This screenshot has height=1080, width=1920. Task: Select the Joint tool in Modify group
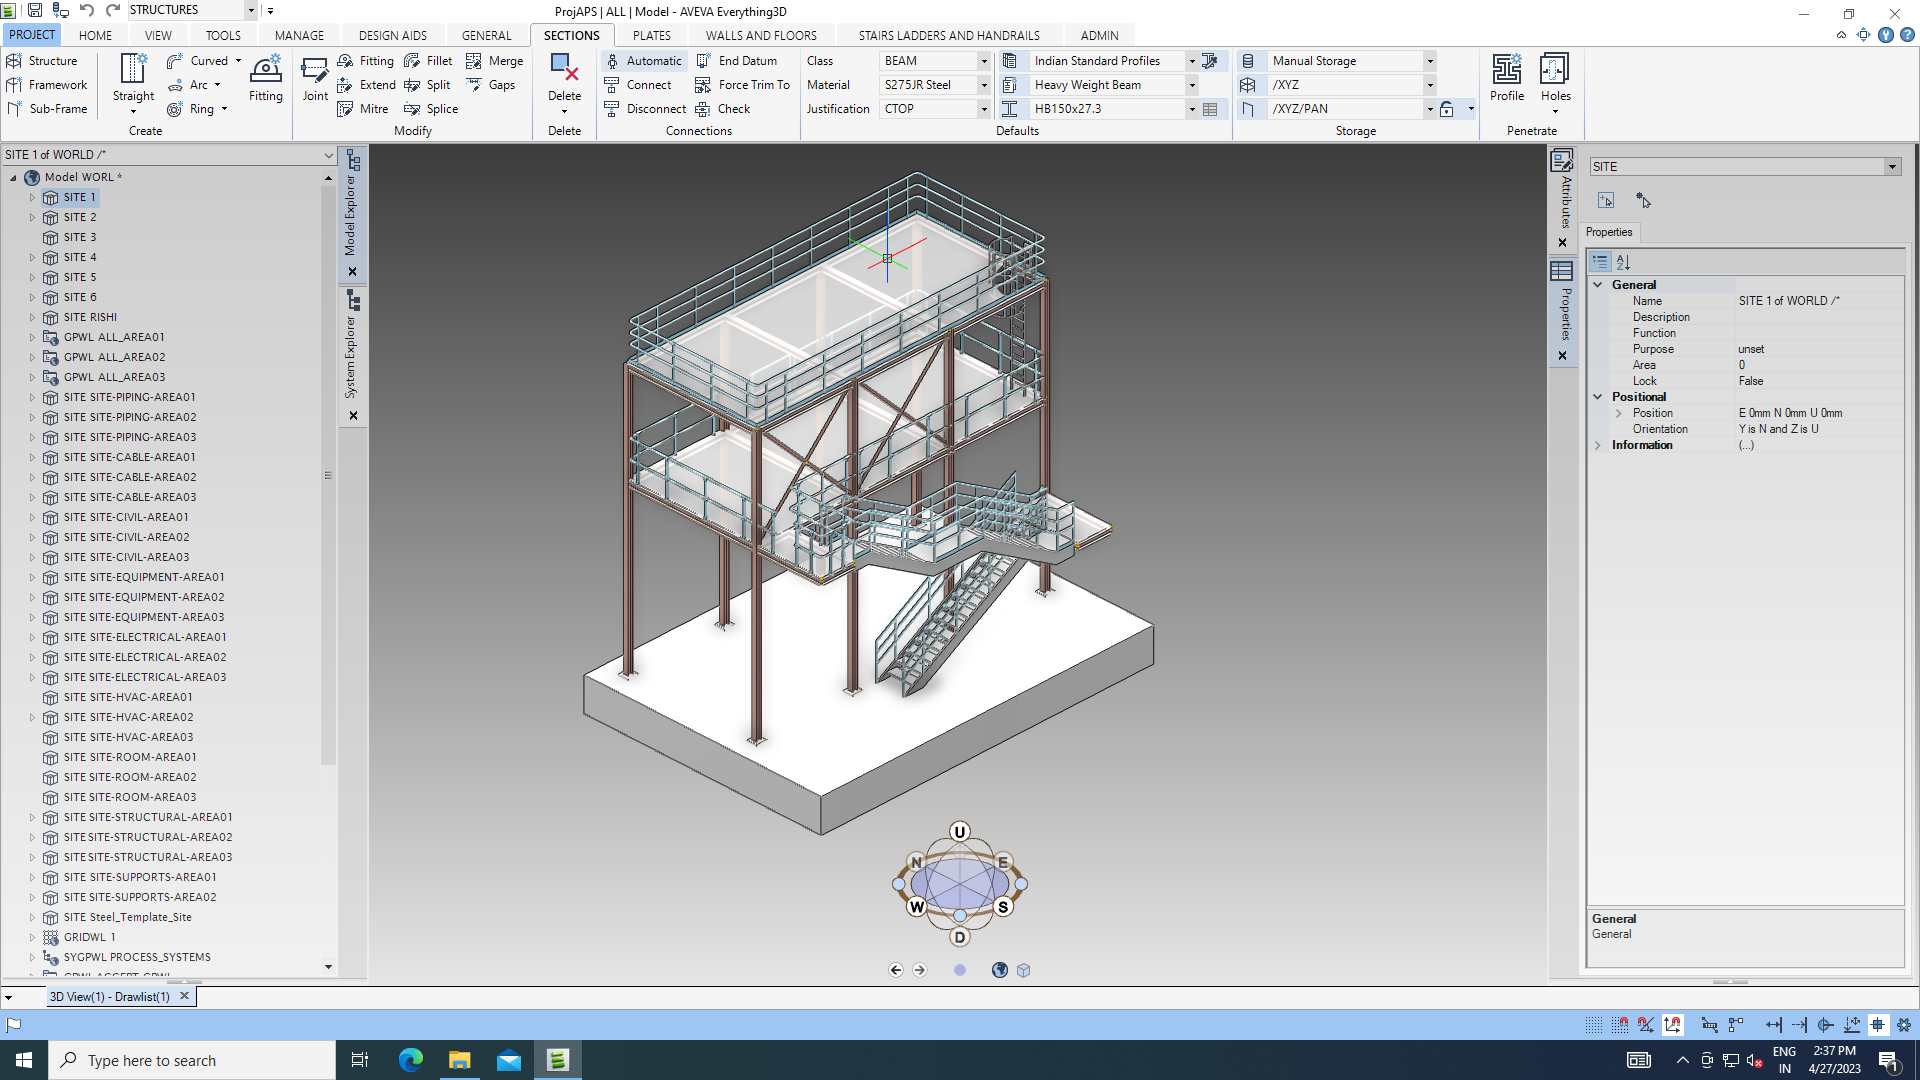(x=315, y=80)
